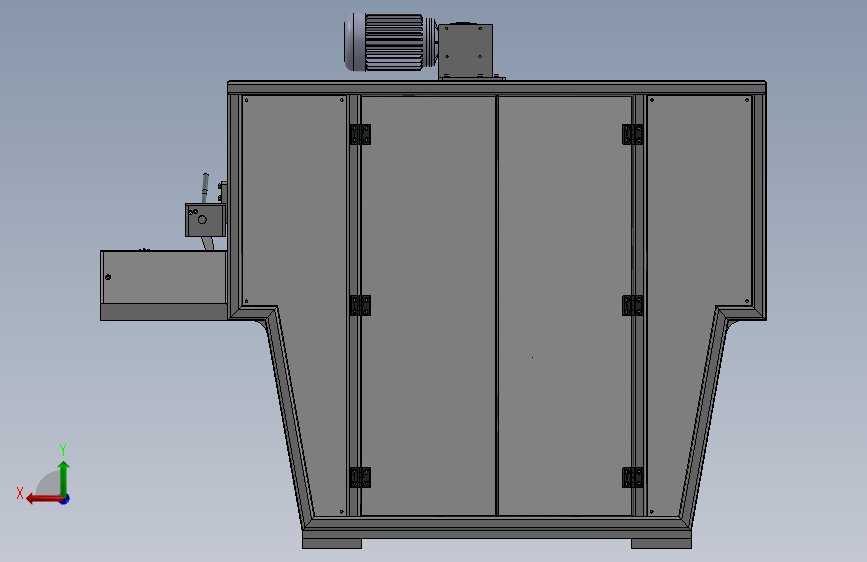867x562 pixels.
Task: Select the large side box on left
Action: click(x=164, y=285)
